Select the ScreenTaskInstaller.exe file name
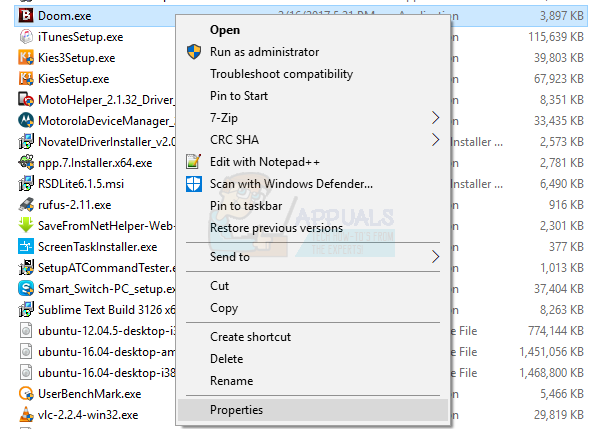 [98, 247]
